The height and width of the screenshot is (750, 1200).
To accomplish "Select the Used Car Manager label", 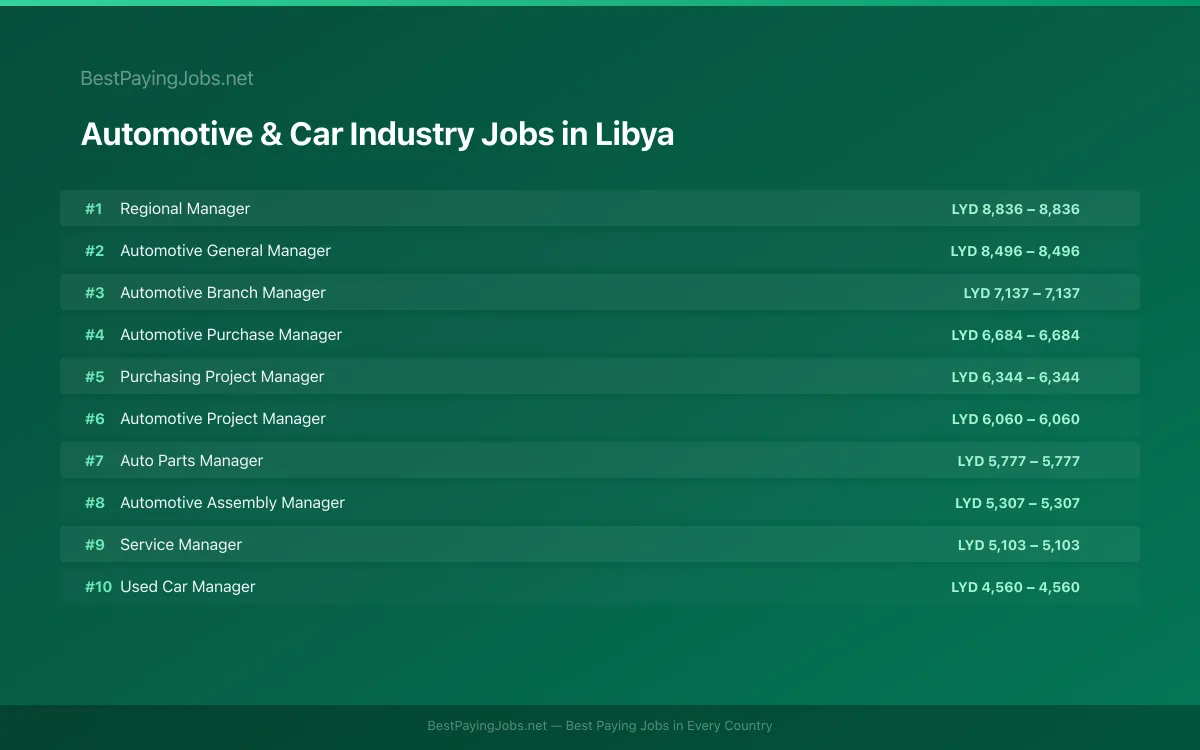I will [x=188, y=587].
